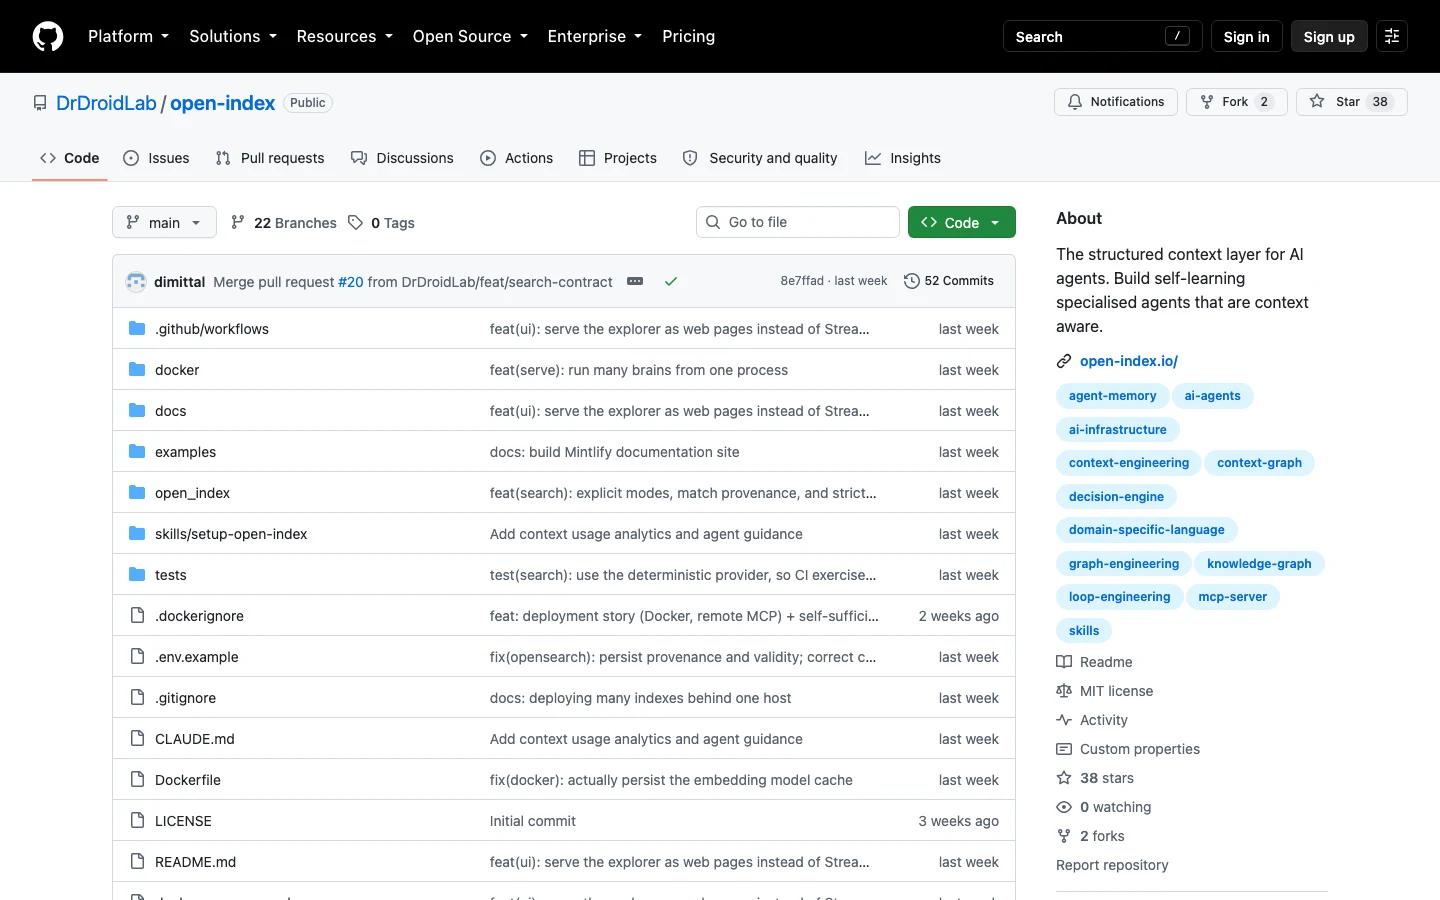1440x900 pixels.
Task: Click the .github/workflows folder icon
Action: (137, 328)
